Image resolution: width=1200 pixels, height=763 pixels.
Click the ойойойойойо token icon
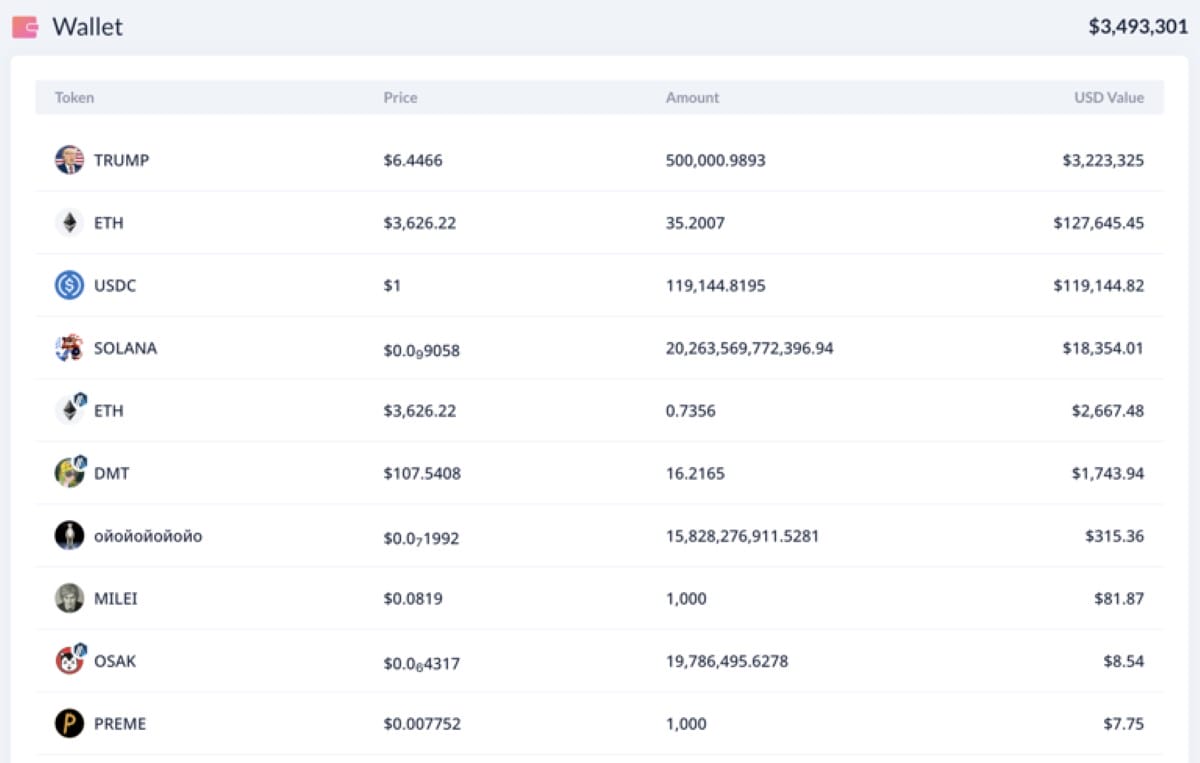(x=69, y=536)
